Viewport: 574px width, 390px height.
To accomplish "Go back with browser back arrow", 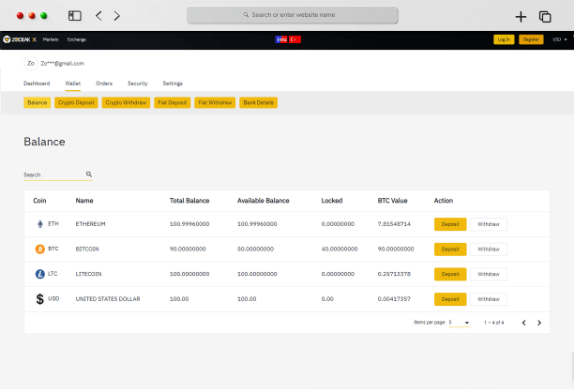I will (98, 16).
